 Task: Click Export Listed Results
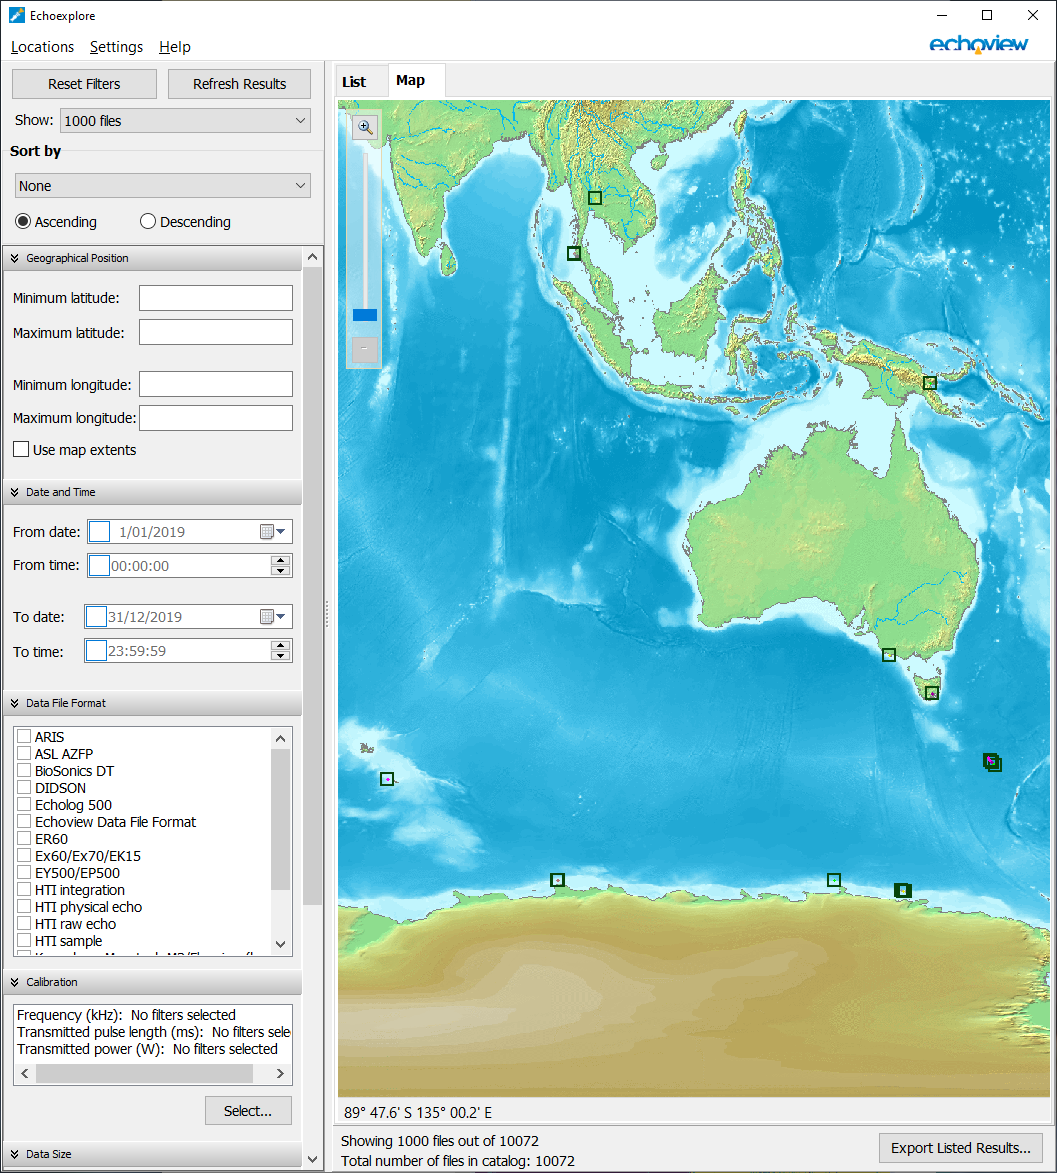(960, 1147)
